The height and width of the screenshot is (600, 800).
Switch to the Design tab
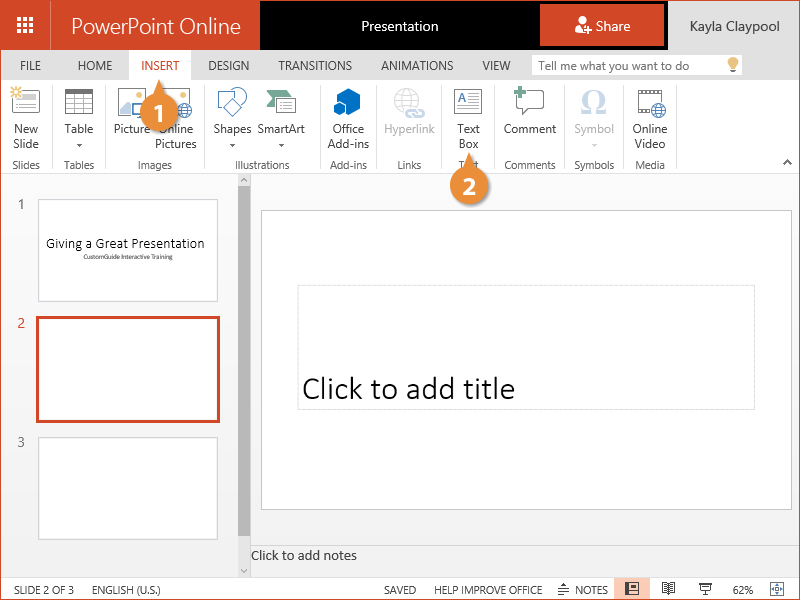click(x=228, y=66)
